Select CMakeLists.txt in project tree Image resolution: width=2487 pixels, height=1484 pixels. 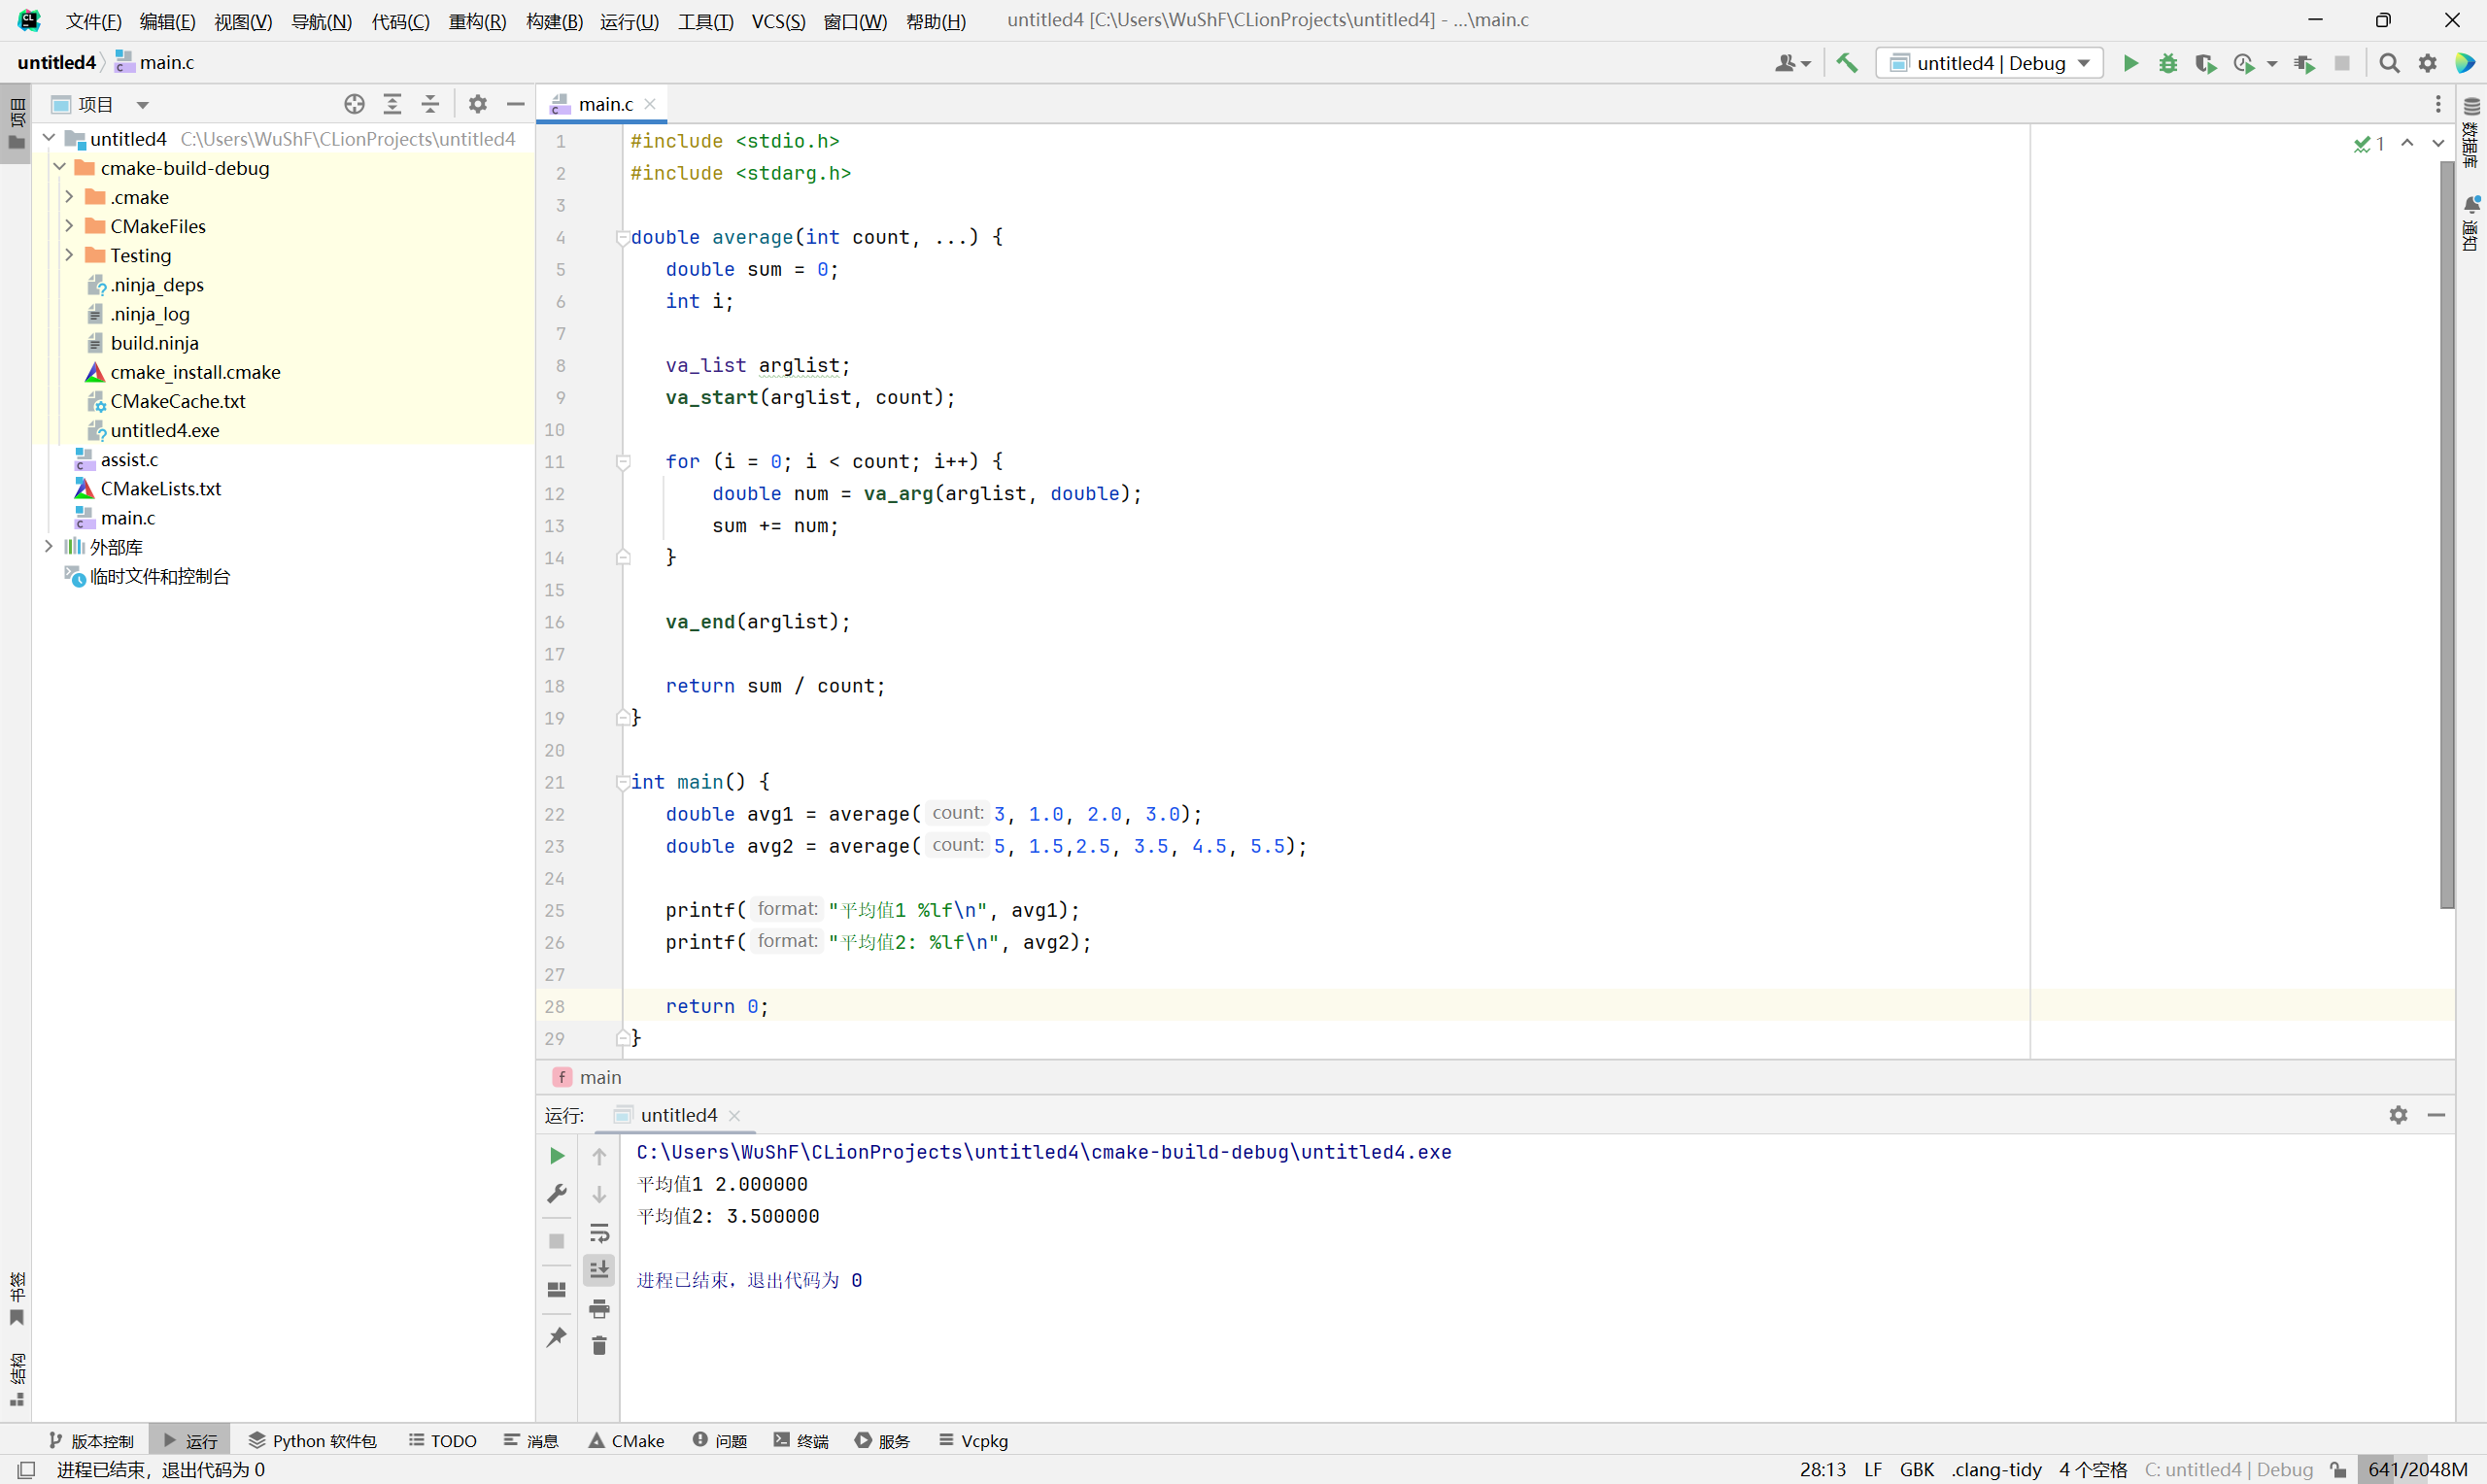coord(160,488)
